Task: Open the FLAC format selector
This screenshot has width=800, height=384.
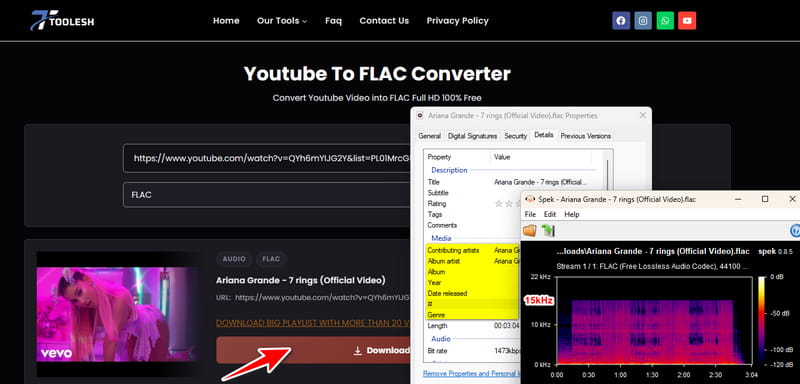Action: (x=267, y=195)
